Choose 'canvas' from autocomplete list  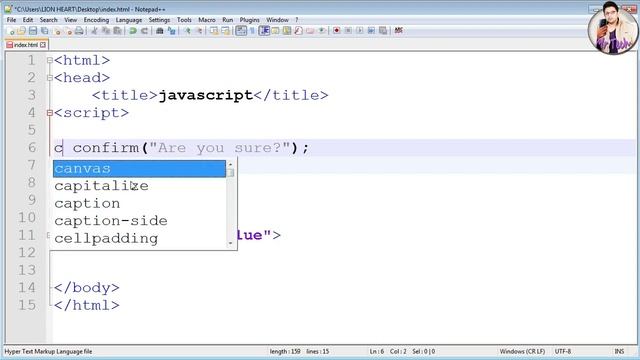[x=139, y=169]
